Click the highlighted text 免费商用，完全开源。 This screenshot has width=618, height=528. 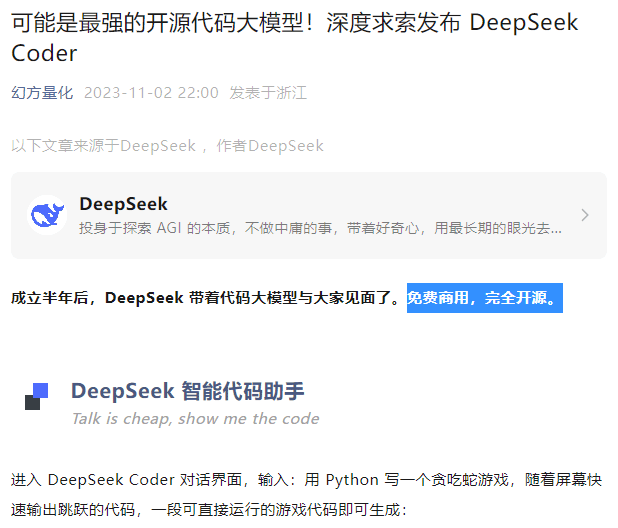[485, 298]
